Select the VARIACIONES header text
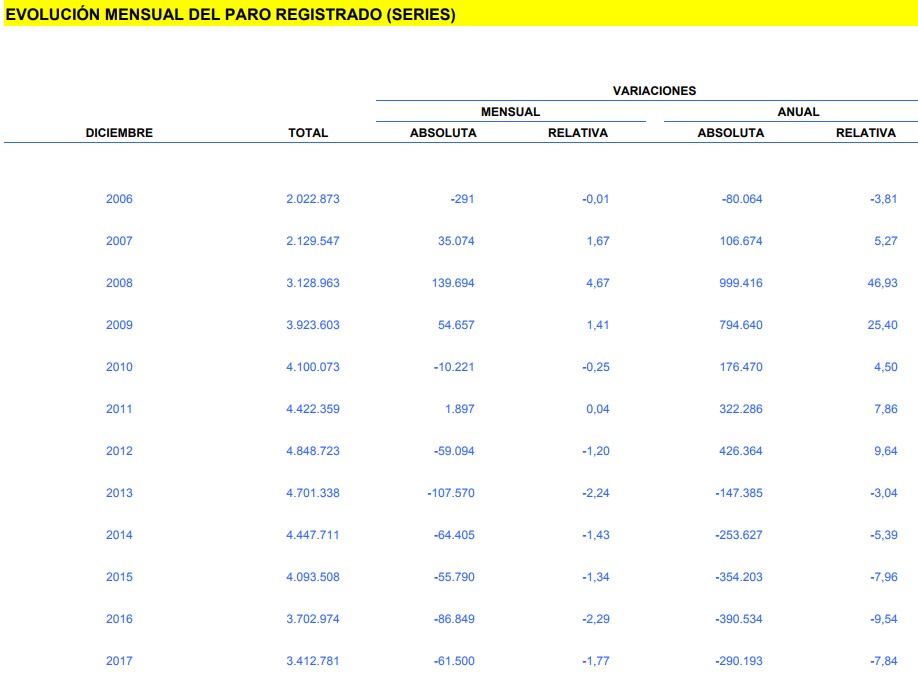Image resolution: width=918 pixels, height=677 pixels. click(654, 91)
